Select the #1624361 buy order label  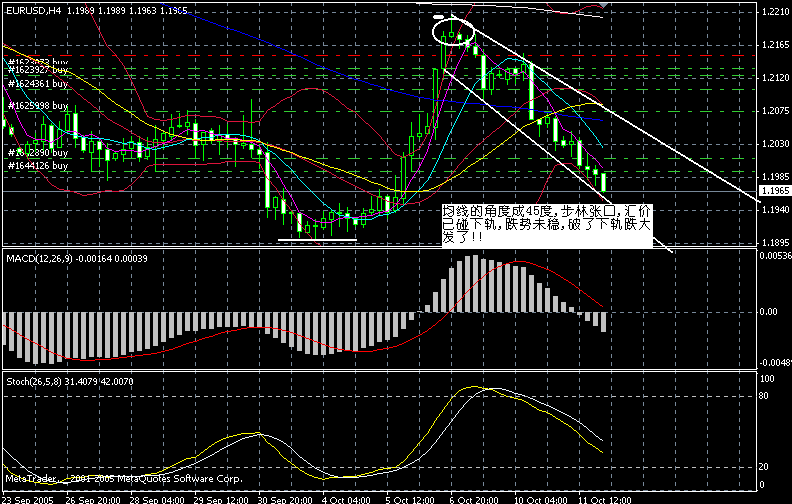(x=38, y=83)
